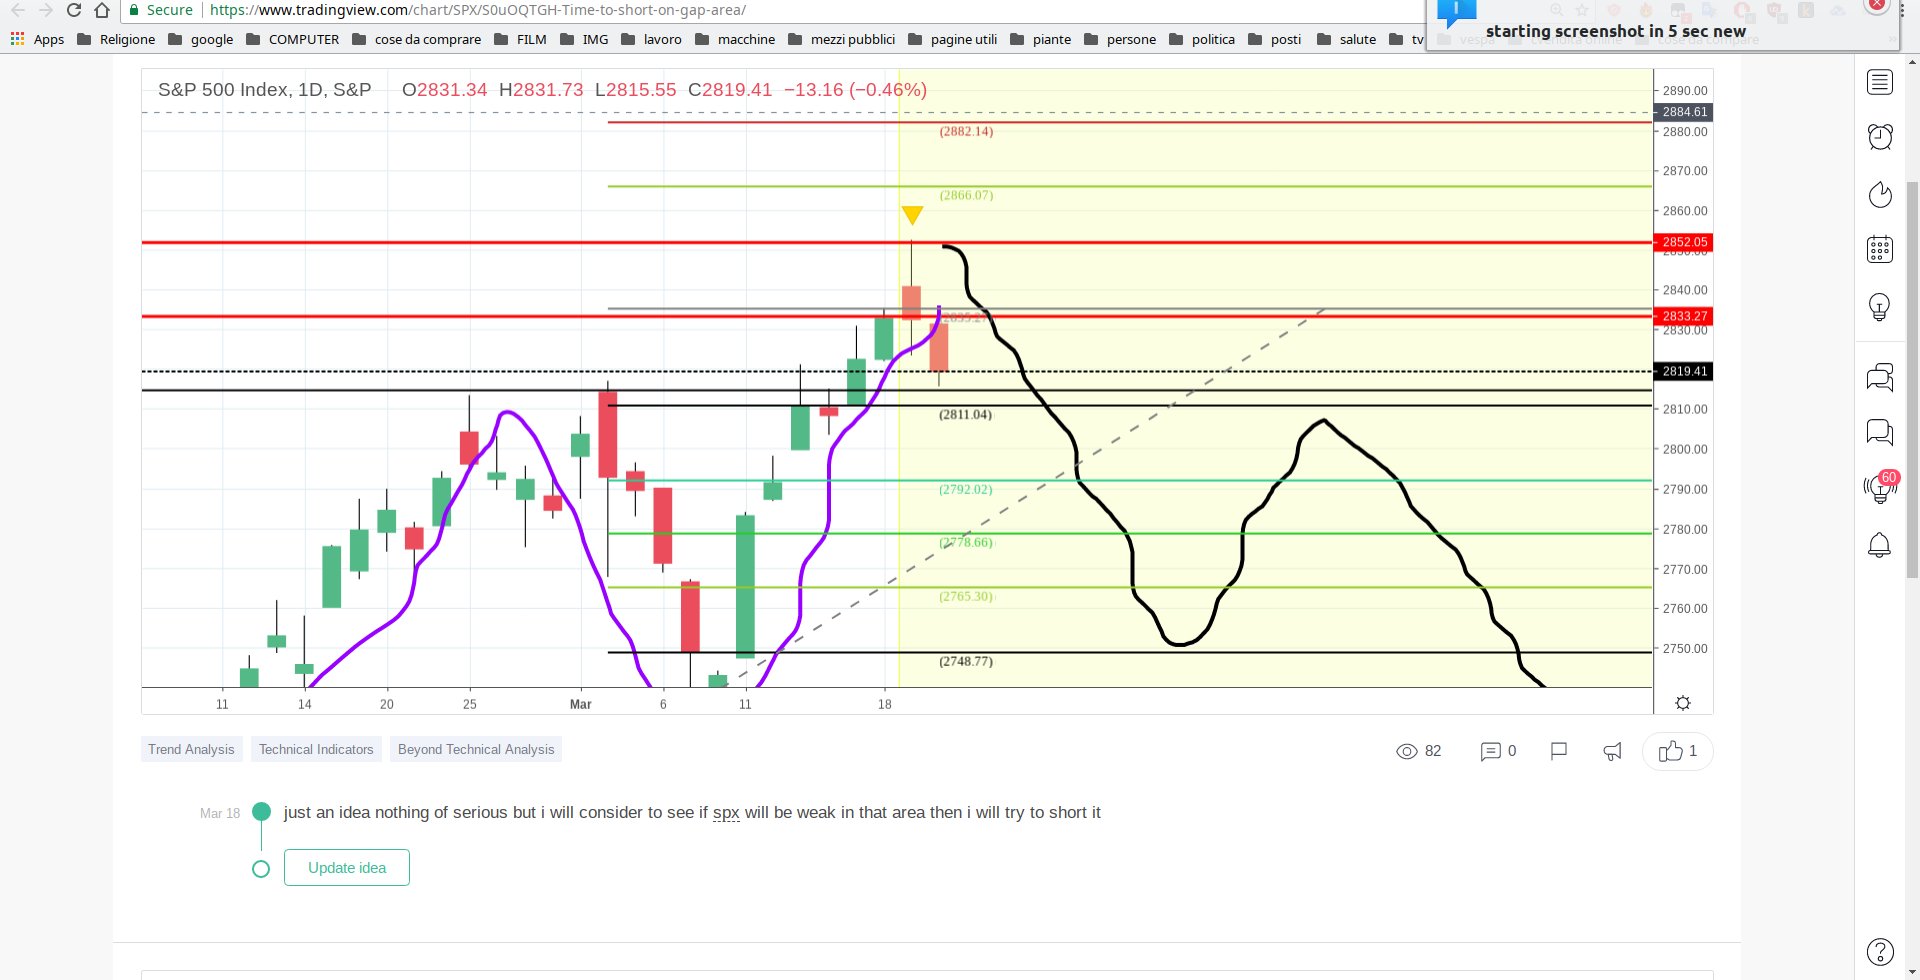Reload the page with browser refresh icon
The height and width of the screenshot is (980, 1920).
73,10
